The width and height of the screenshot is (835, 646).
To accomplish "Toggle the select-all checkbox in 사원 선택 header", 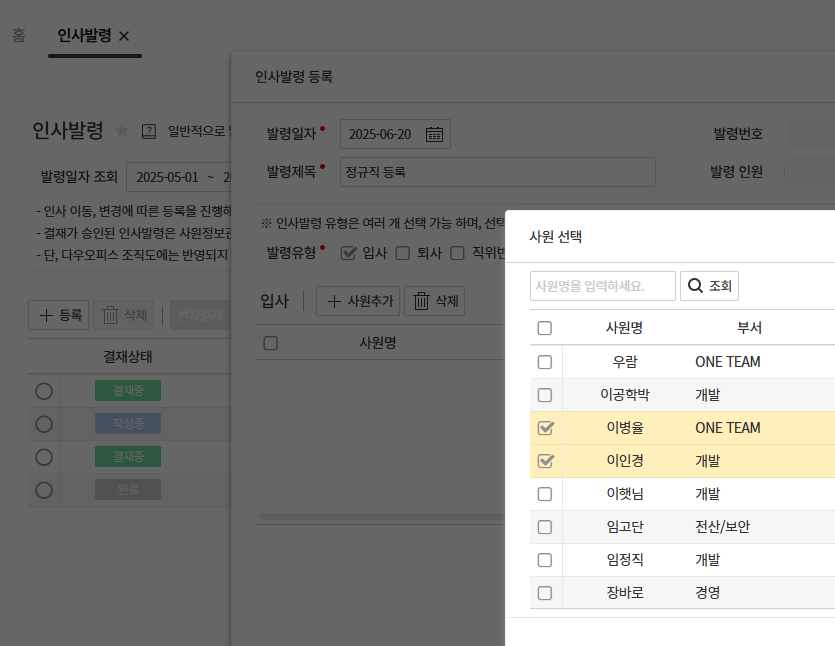I will click(545, 328).
